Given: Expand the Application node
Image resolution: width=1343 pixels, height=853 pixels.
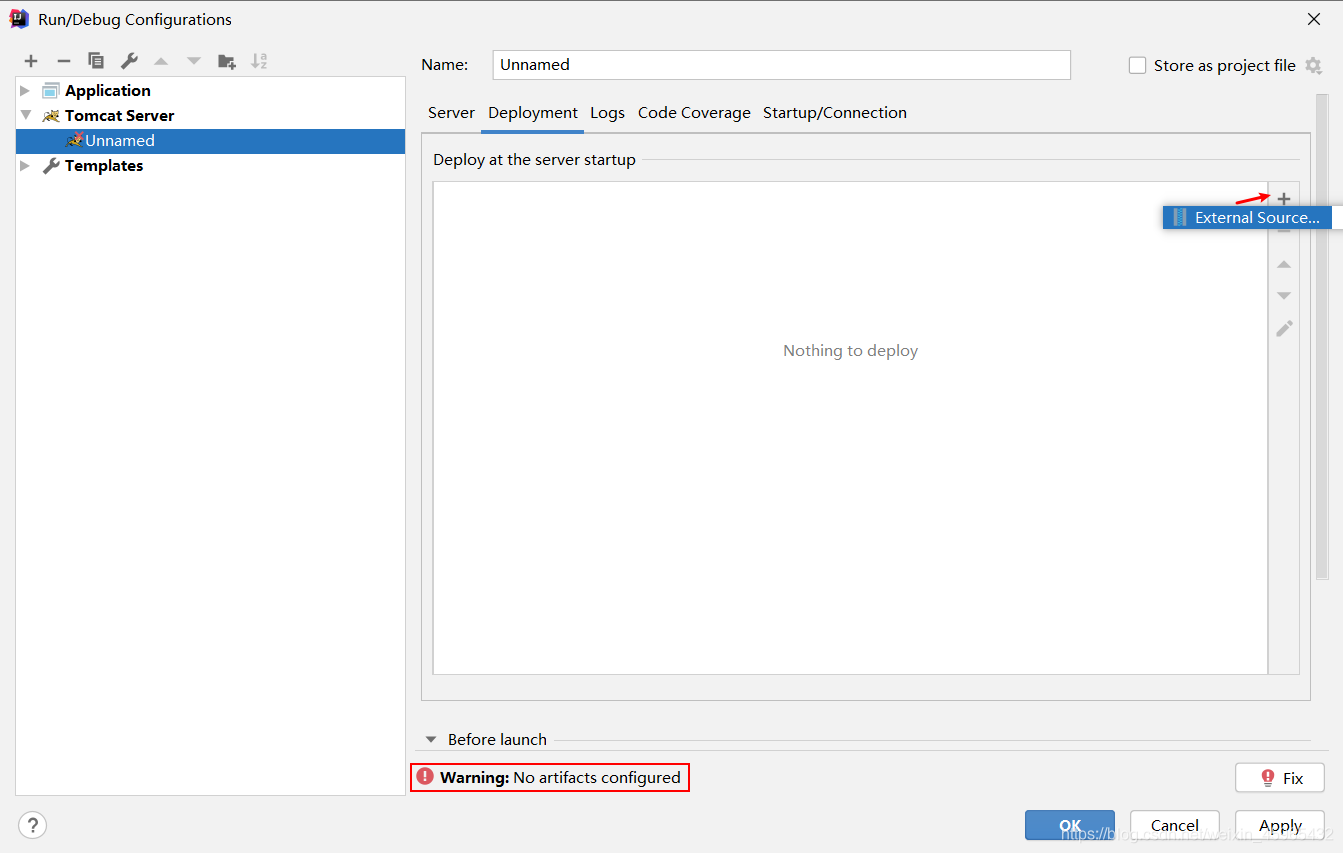Looking at the screenshot, I should tap(24, 89).
